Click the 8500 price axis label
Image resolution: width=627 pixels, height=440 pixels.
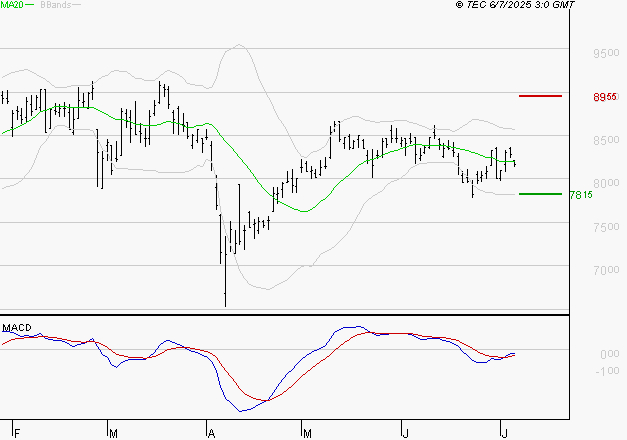tap(606, 140)
